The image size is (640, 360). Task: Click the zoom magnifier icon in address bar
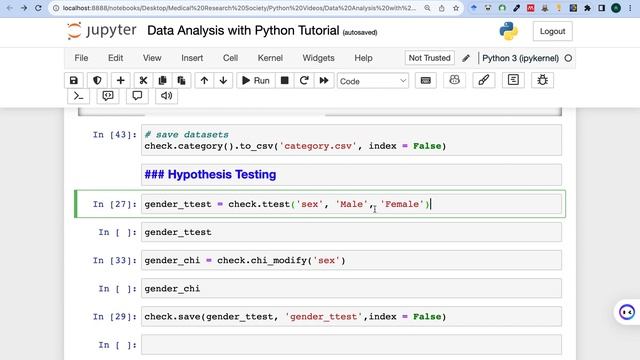click(427, 8)
